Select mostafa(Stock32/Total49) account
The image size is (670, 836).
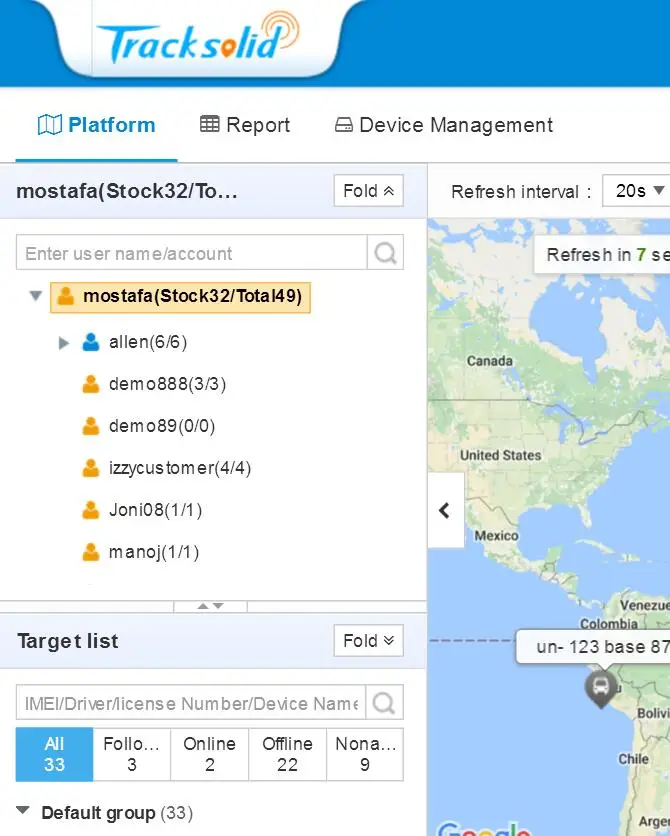point(180,297)
